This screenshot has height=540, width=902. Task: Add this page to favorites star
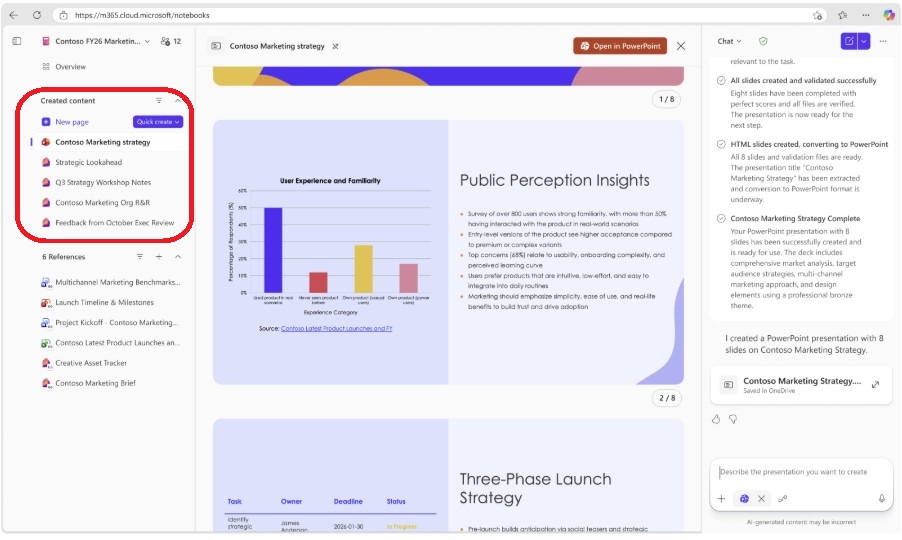pyautogui.click(x=817, y=16)
